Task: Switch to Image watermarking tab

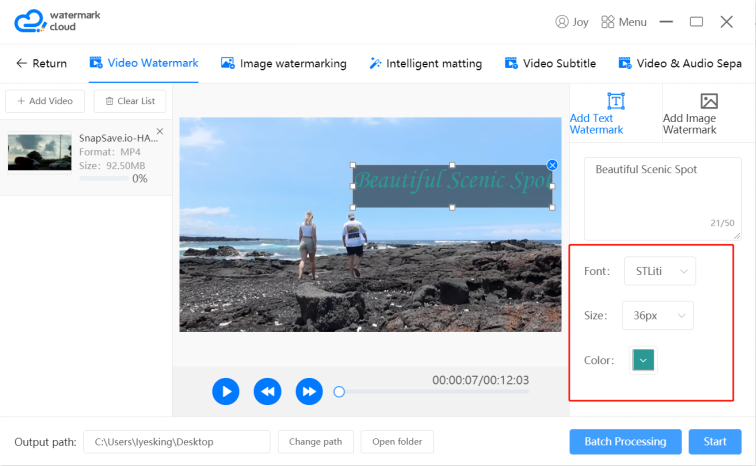Action: click(284, 63)
